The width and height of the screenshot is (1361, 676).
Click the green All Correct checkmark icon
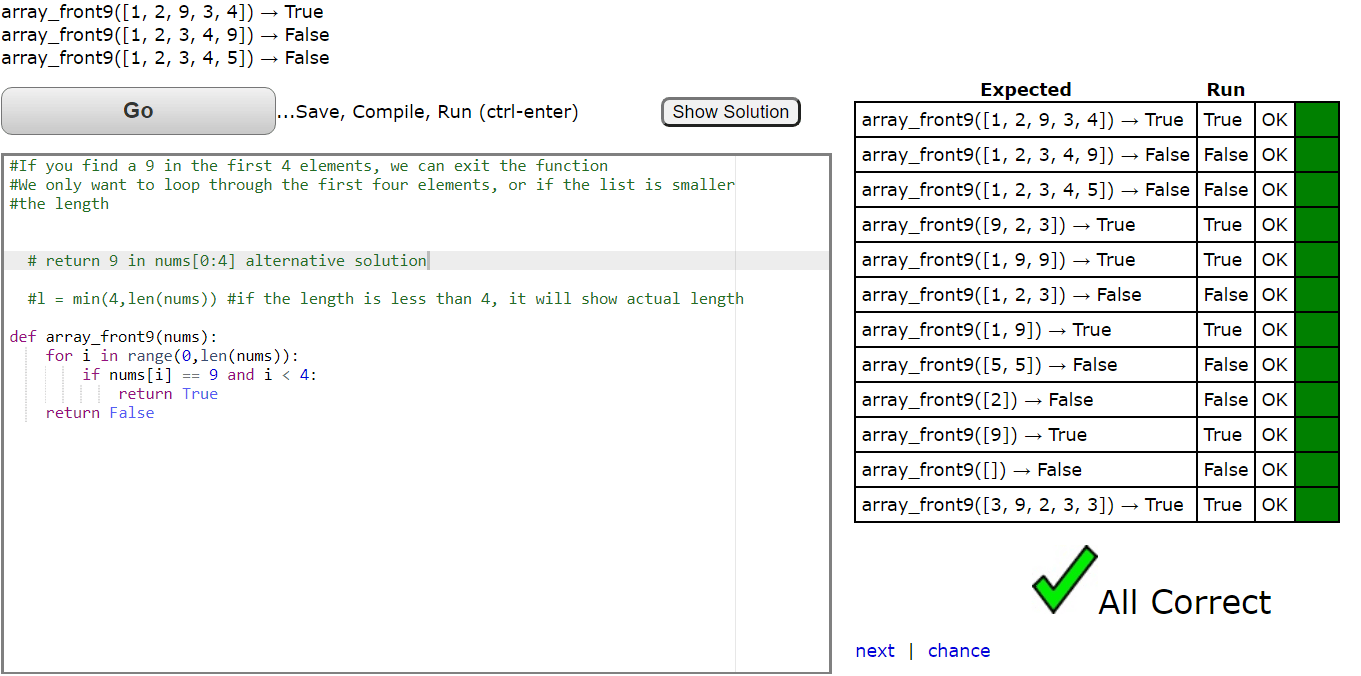(1064, 579)
